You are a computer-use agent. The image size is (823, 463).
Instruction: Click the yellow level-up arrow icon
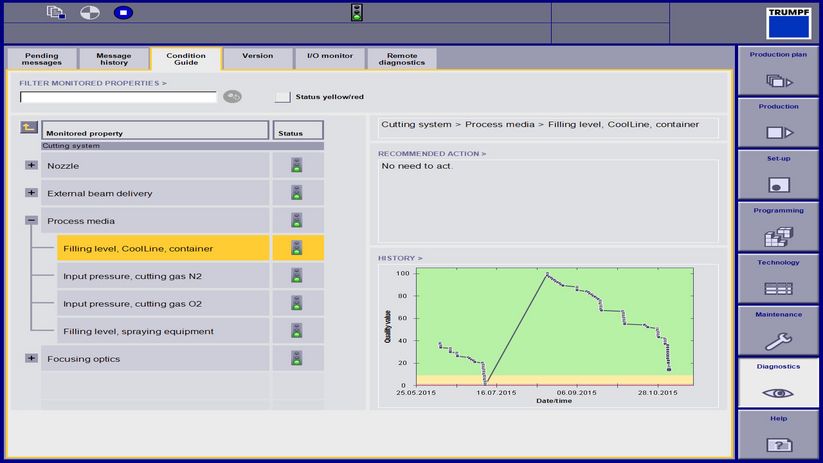pos(29,127)
